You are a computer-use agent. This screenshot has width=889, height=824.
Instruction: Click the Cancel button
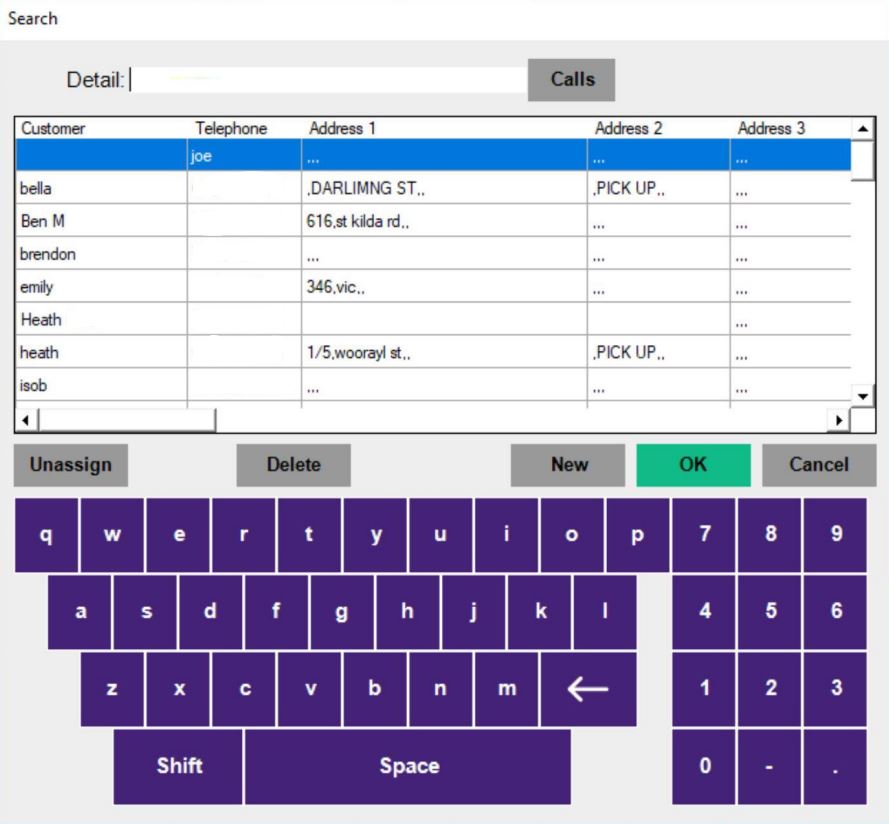[819, 465]
